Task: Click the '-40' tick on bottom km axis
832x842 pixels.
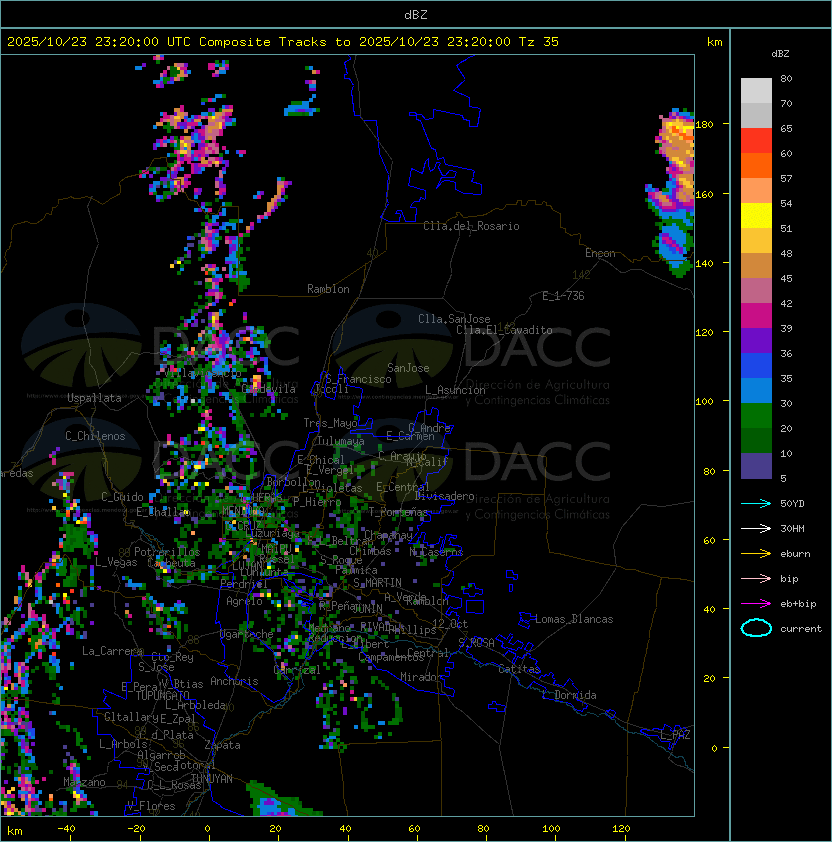Action: coord(66,829)
